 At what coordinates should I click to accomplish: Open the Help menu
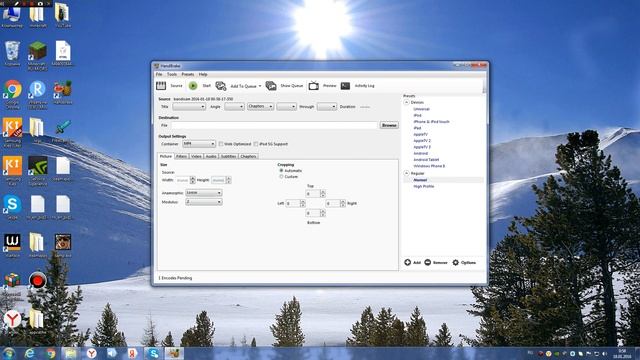pyautogui.click(x=203, y=75)
